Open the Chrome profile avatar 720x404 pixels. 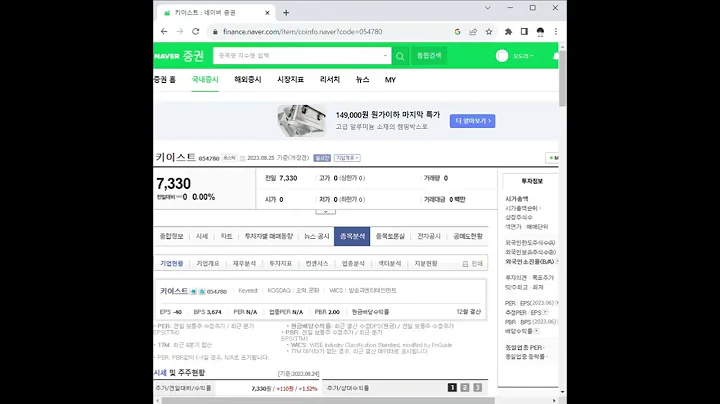coord(540,32)
